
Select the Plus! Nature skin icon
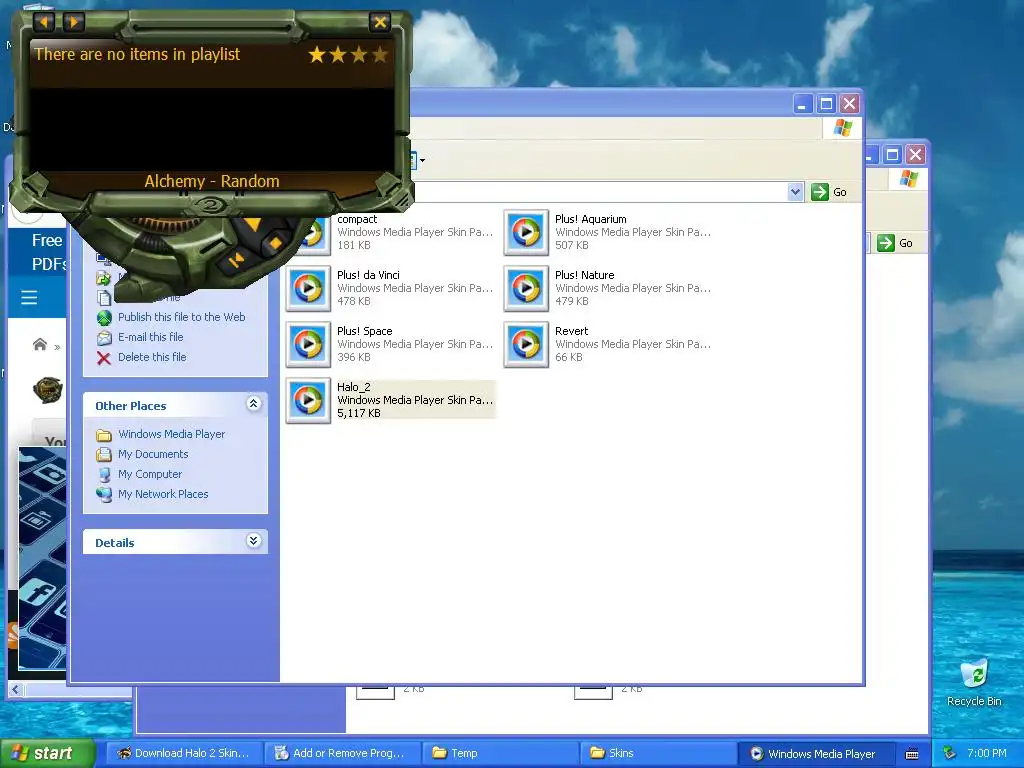pyautogui.click(x=526, y=288)
